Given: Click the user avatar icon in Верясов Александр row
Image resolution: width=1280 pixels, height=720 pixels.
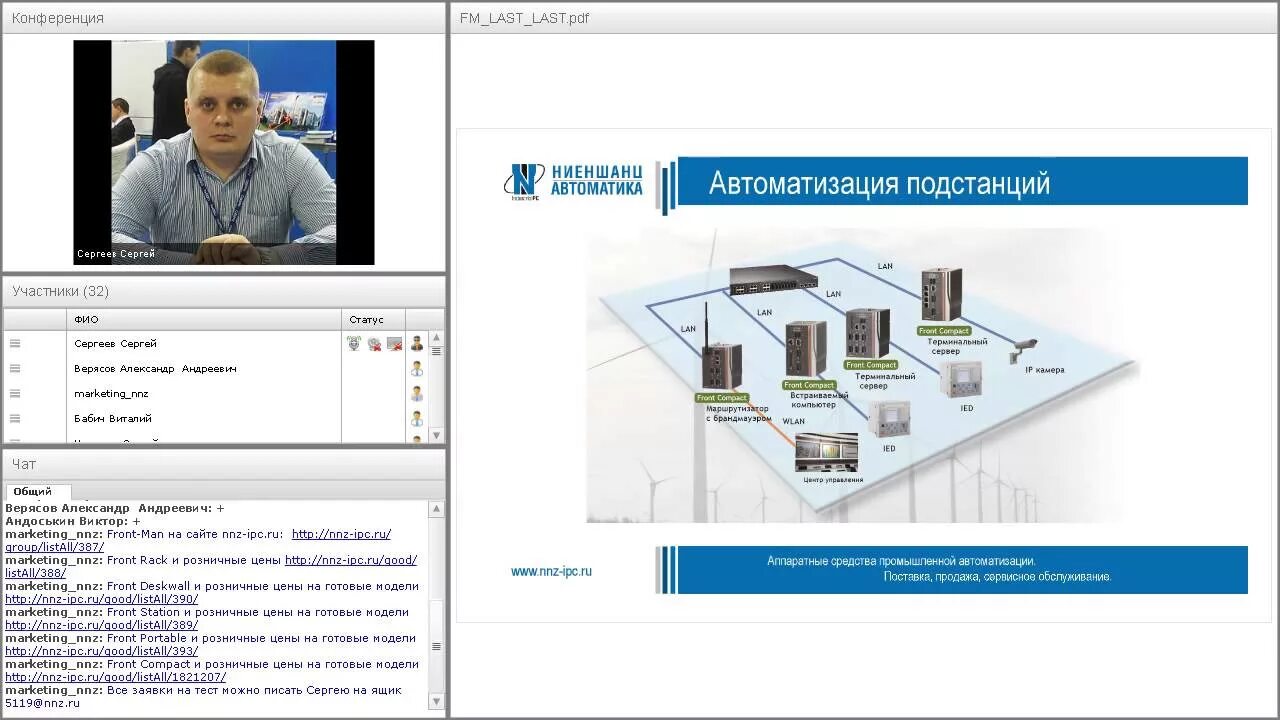Looking at the screenshot, I should (417, 368).
